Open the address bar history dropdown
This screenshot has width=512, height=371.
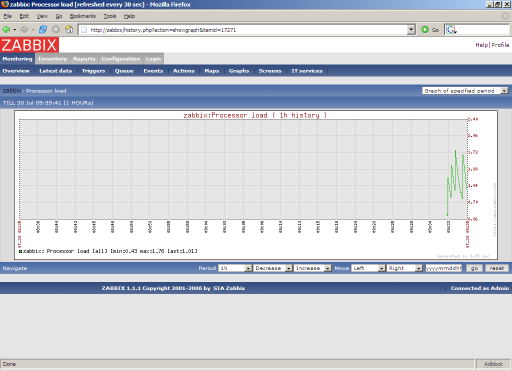411,30
